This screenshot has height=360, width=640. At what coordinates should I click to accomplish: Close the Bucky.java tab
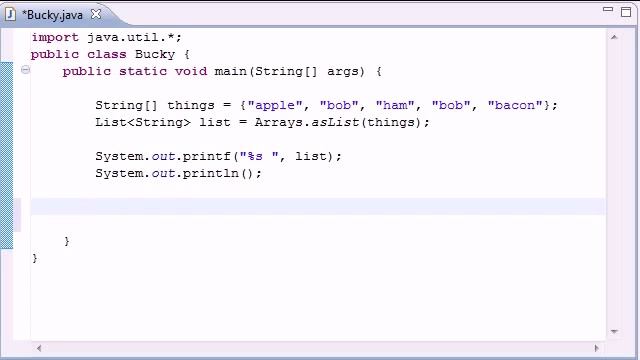click(x=96, y=15)
